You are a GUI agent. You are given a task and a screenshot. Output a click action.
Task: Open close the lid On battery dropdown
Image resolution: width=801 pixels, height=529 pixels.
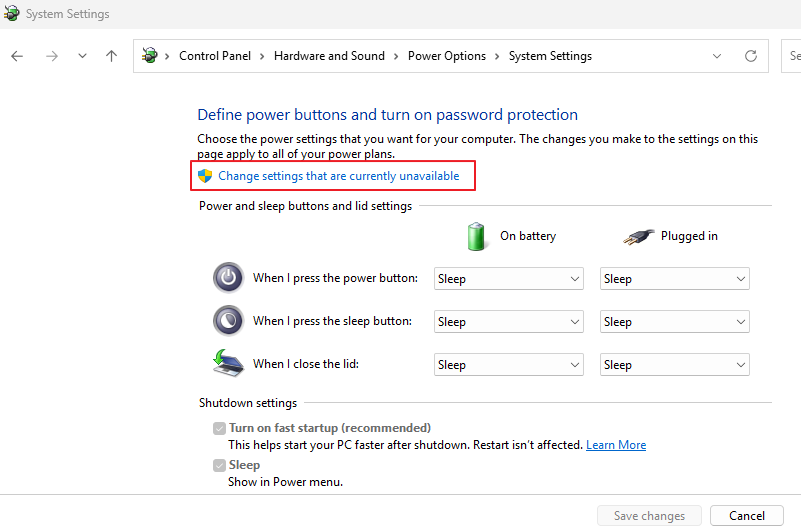pyautogui.click(x=508, y=365)
